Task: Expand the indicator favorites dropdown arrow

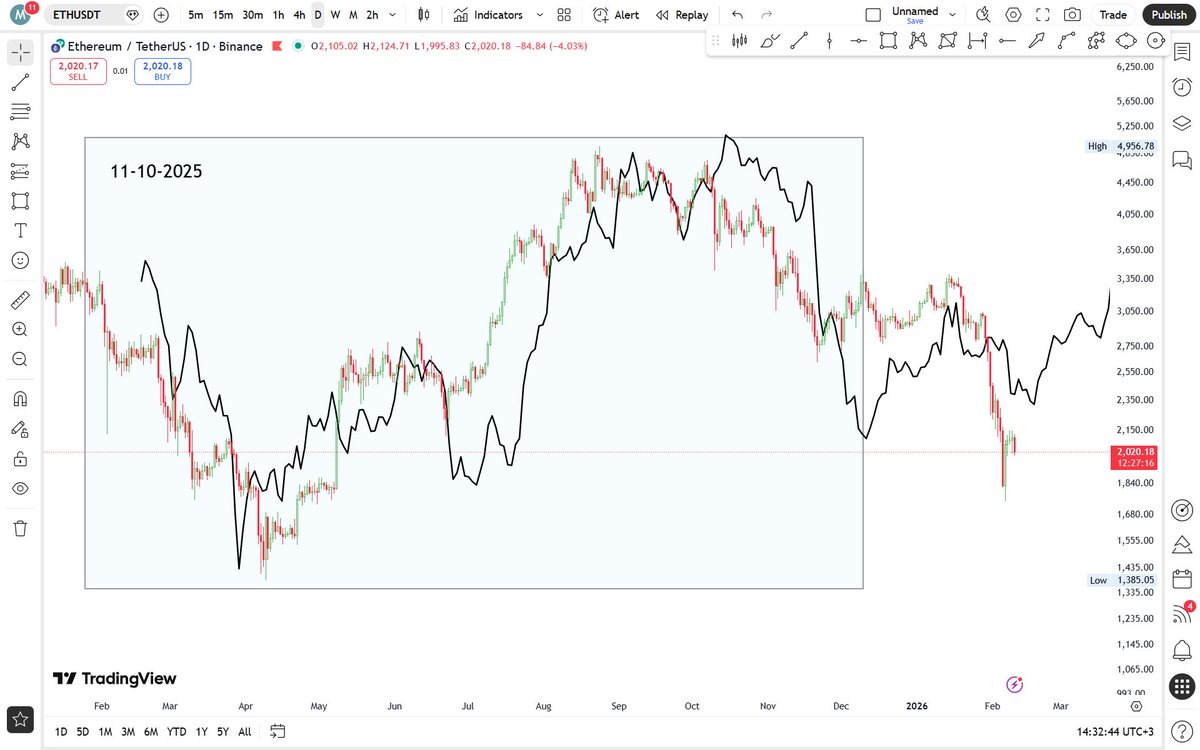Action: (x=540, y=15)
